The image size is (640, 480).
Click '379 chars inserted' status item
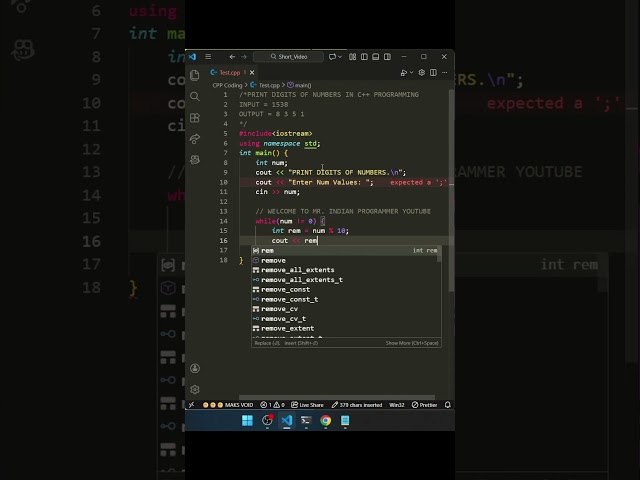coord(357,405)
